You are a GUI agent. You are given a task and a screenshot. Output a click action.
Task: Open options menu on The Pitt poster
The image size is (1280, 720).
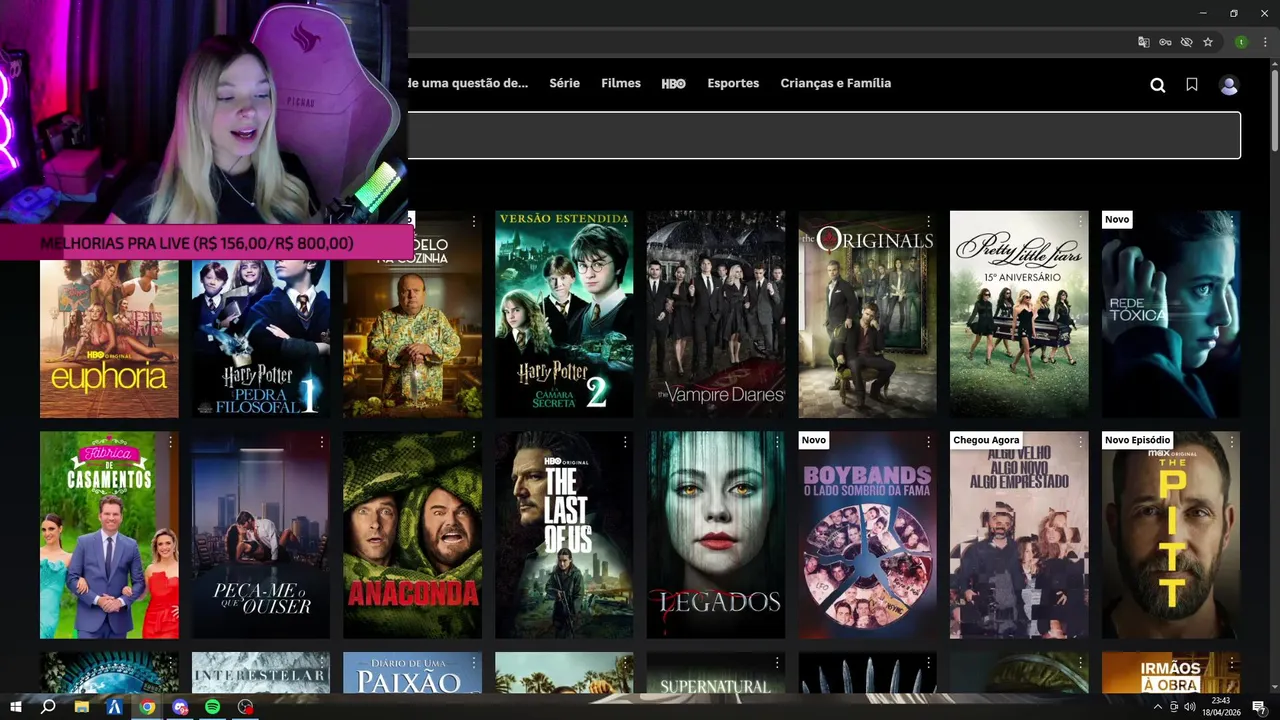(x=1232, y=442)
